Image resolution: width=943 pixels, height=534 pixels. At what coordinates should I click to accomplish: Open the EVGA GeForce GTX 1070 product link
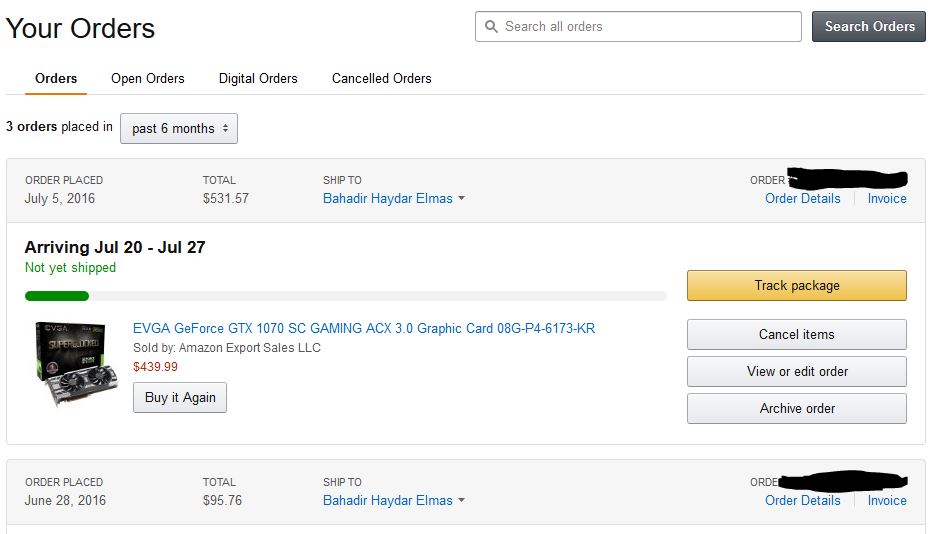pos(364,328)
